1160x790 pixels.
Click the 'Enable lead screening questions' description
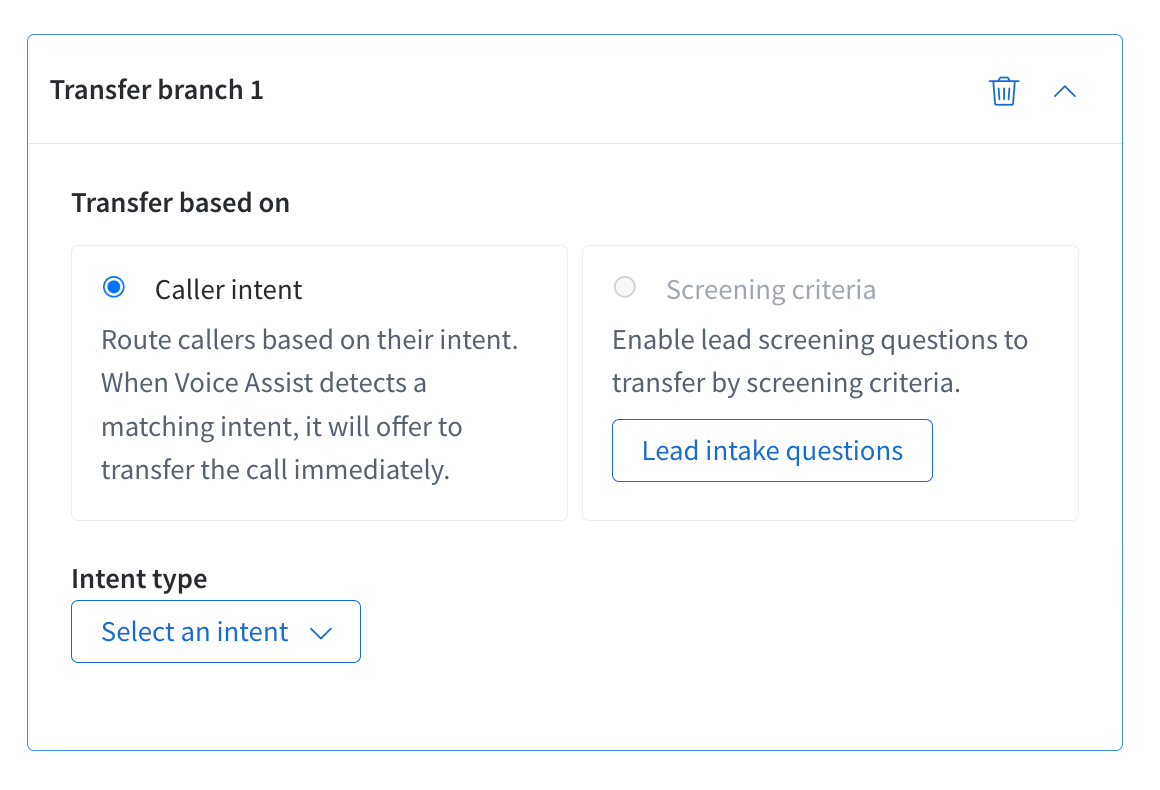coord(820,361)
